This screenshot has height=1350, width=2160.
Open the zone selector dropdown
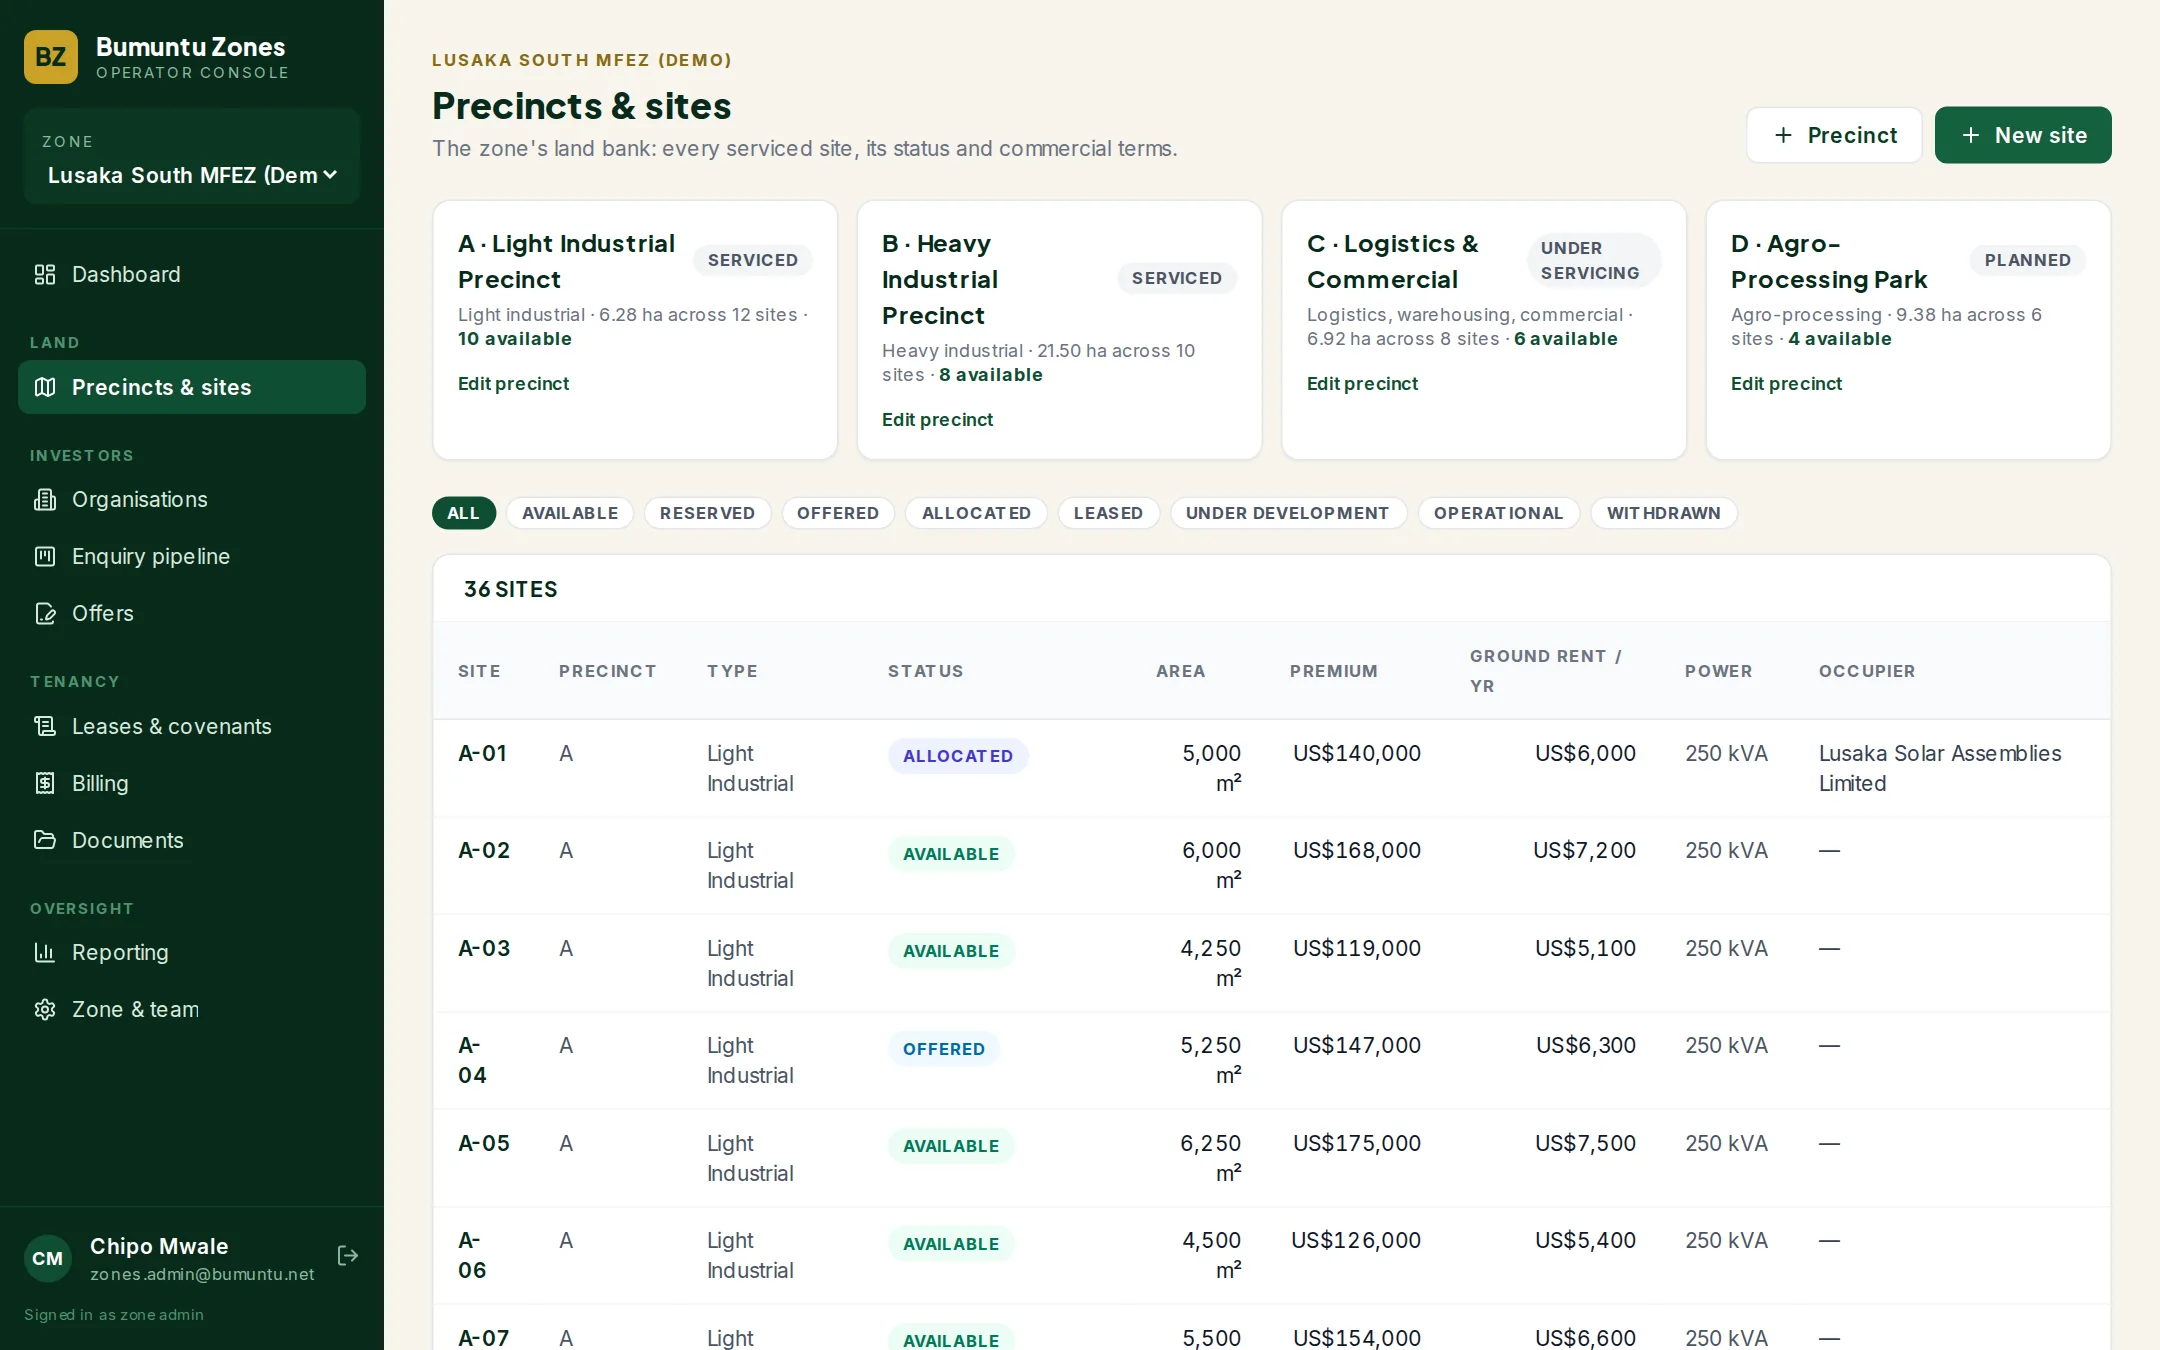click(192, 175)
